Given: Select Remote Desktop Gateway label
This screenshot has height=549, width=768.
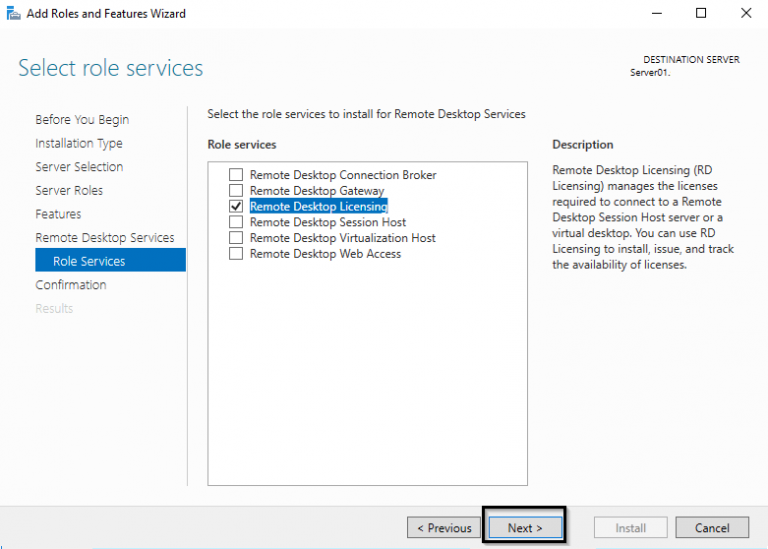Looking at the screenshot, I should pos(317,191).
